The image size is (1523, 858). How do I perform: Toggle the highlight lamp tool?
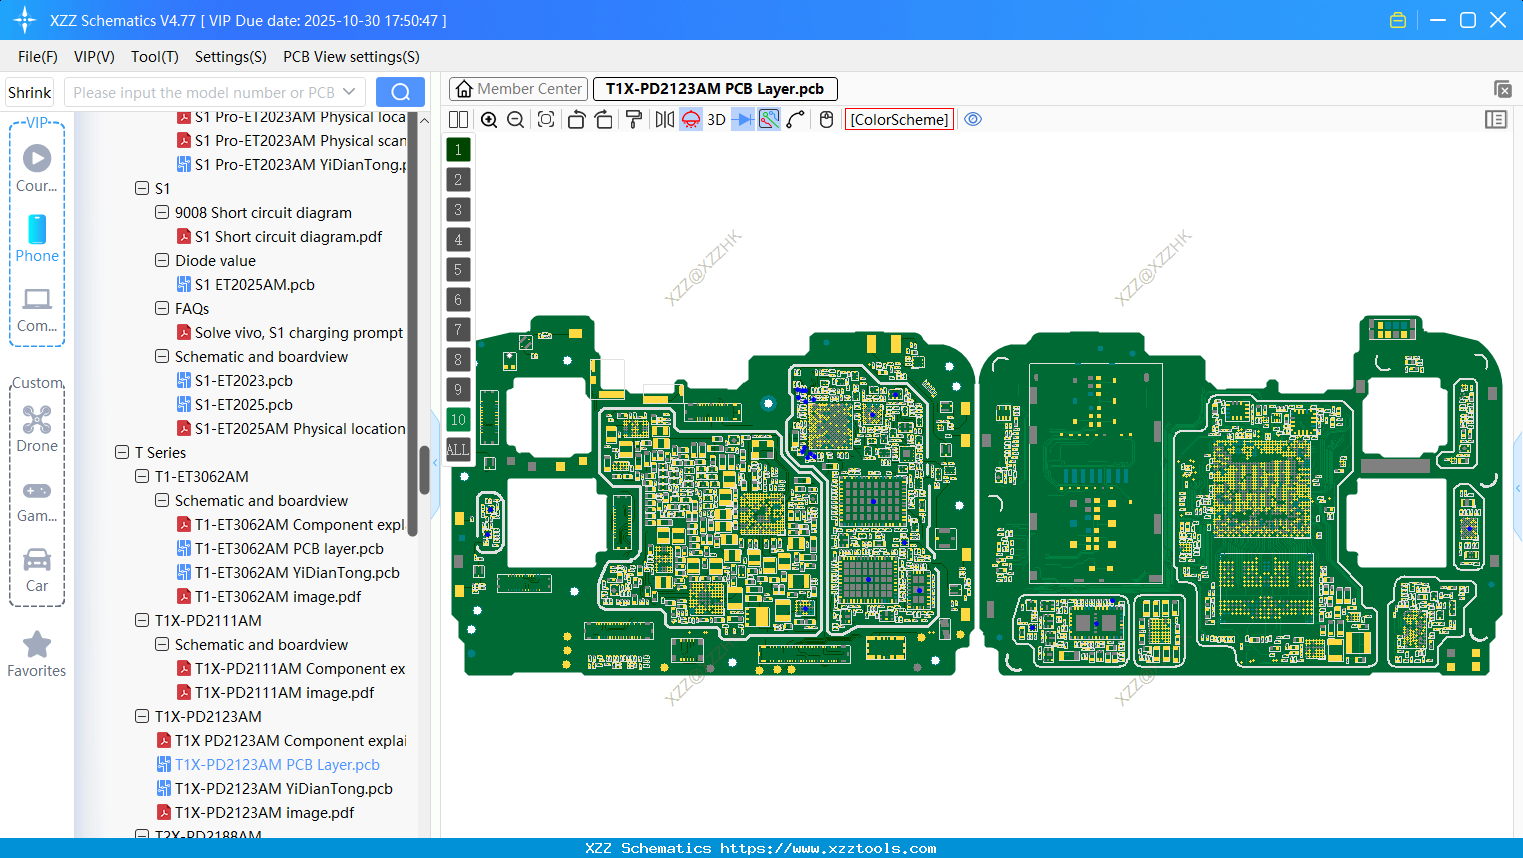coord(689,119)
